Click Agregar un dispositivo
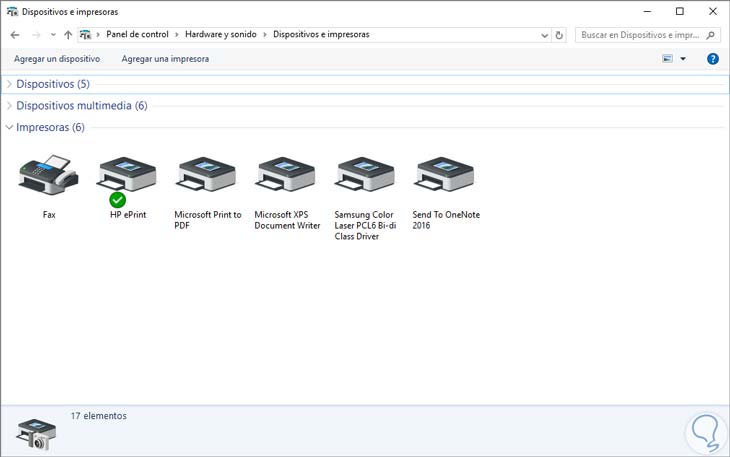 (x=57, y=59)
